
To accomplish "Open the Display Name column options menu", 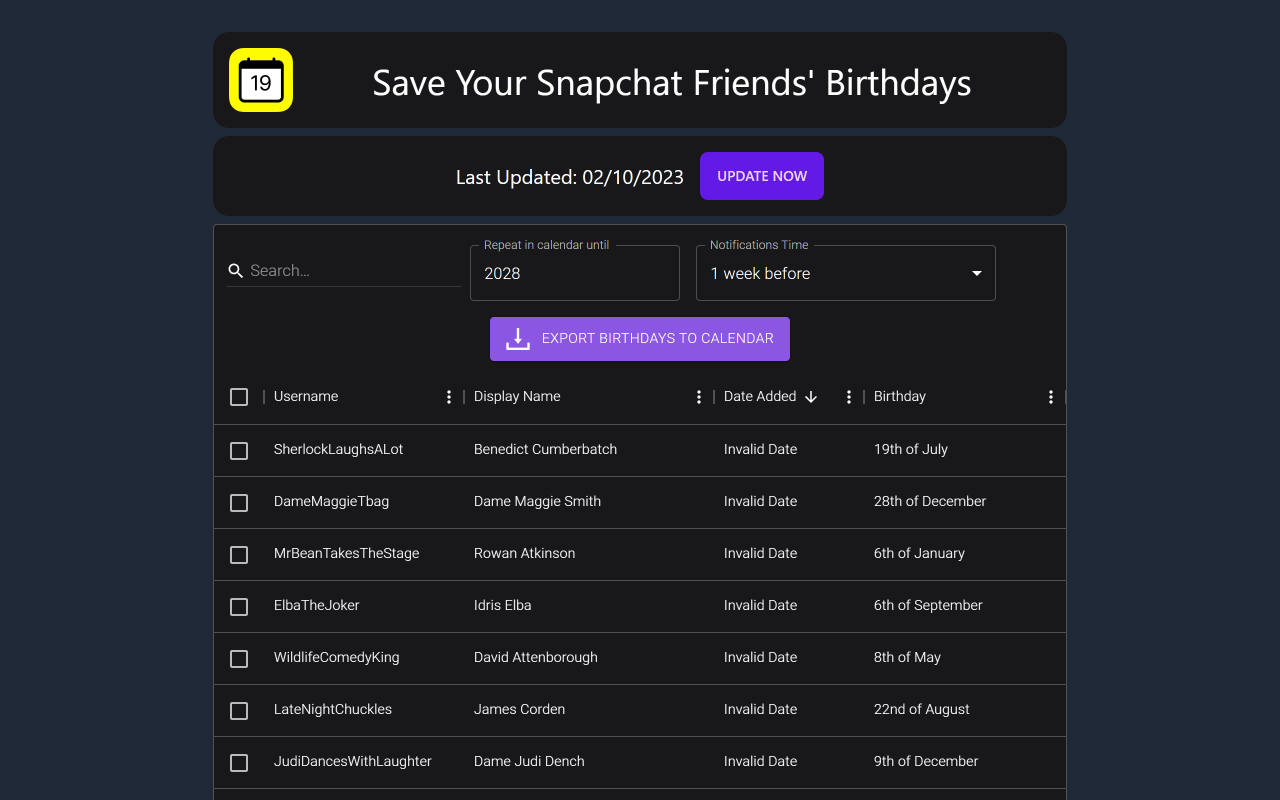I will pos(698,396).
